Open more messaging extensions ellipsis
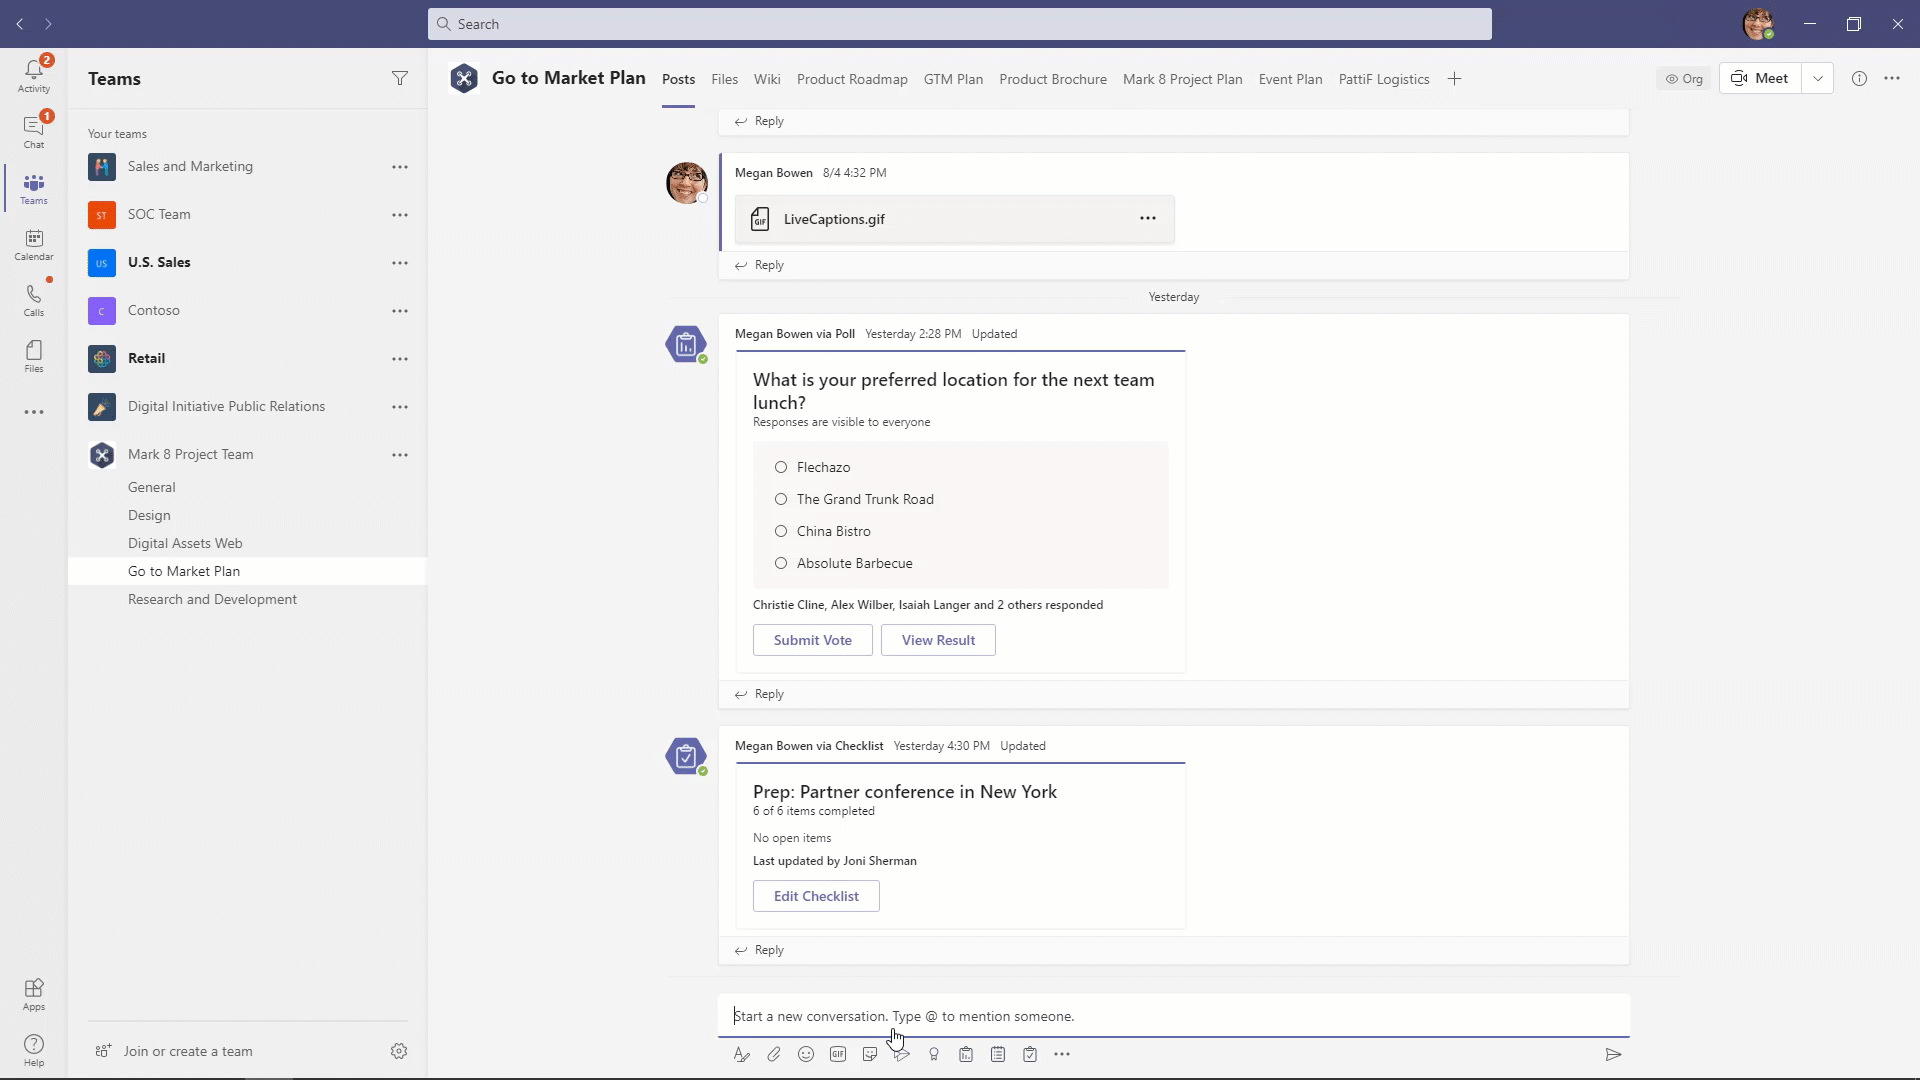The width and height of the screenshot is (1920, 1080). pyautogui.click(x=1062, y=1054)
